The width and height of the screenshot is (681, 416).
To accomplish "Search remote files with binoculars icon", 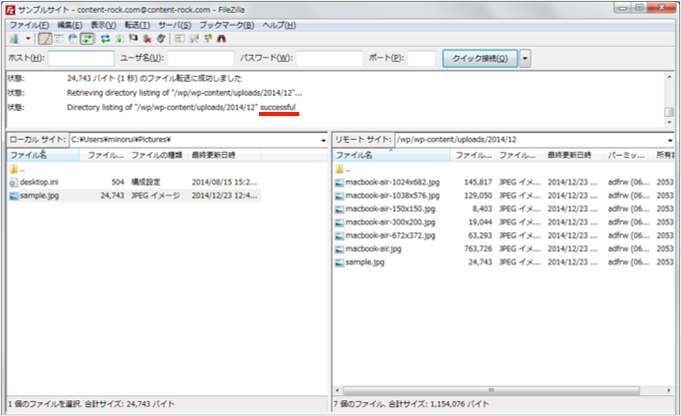I will 221,39.
